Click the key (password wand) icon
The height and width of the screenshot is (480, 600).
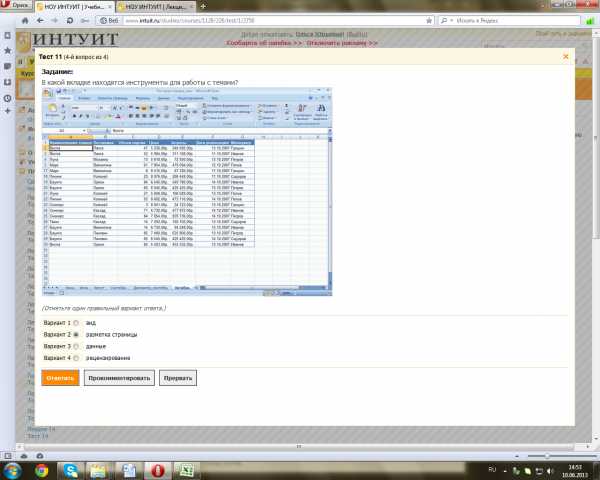85,20
